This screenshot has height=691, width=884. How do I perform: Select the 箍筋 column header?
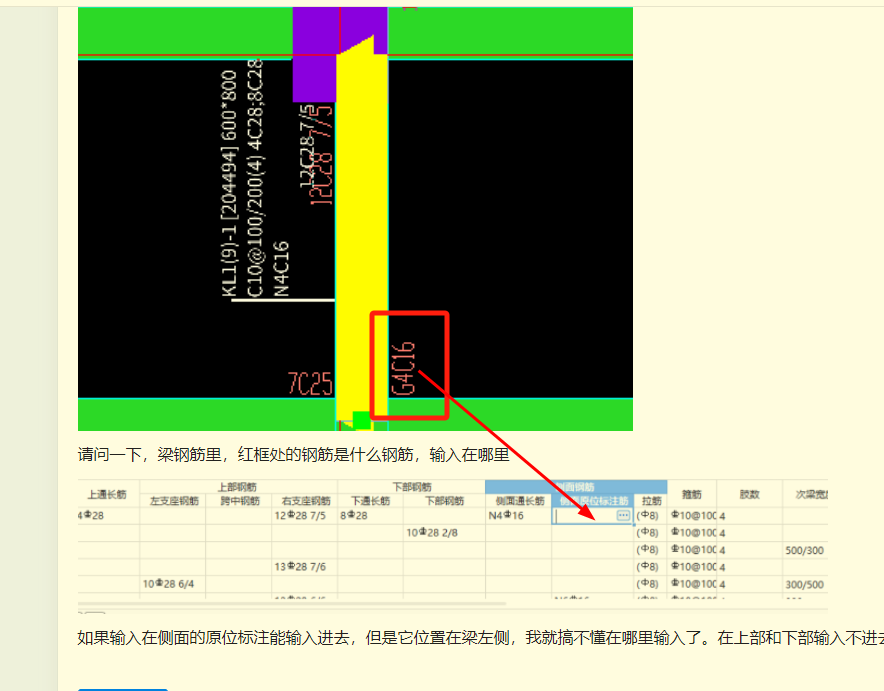[692, 494]
